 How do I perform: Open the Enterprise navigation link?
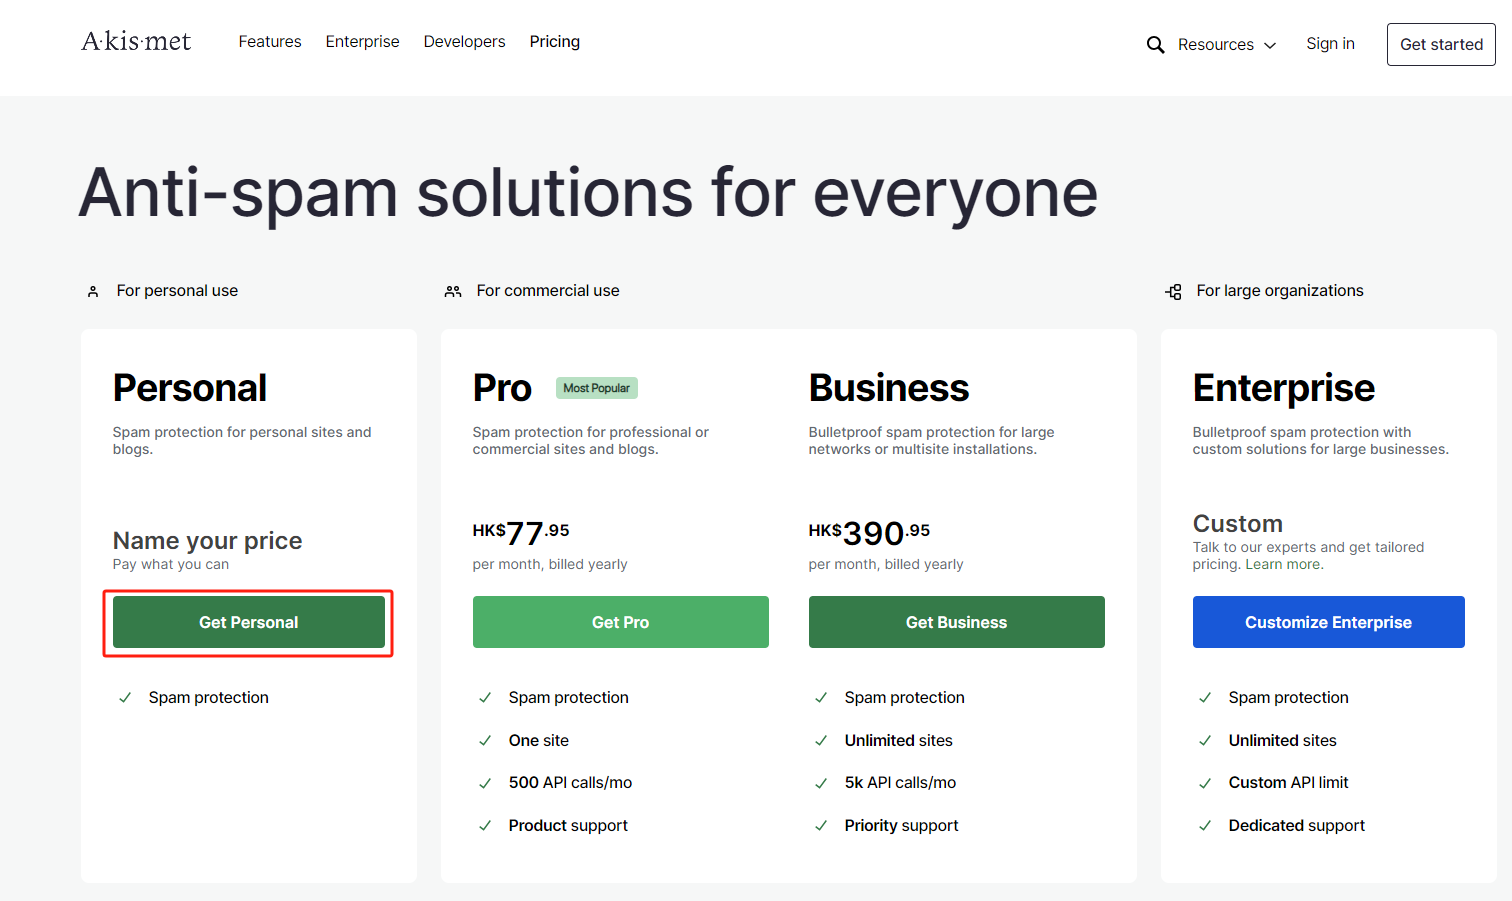click(362, 42)
